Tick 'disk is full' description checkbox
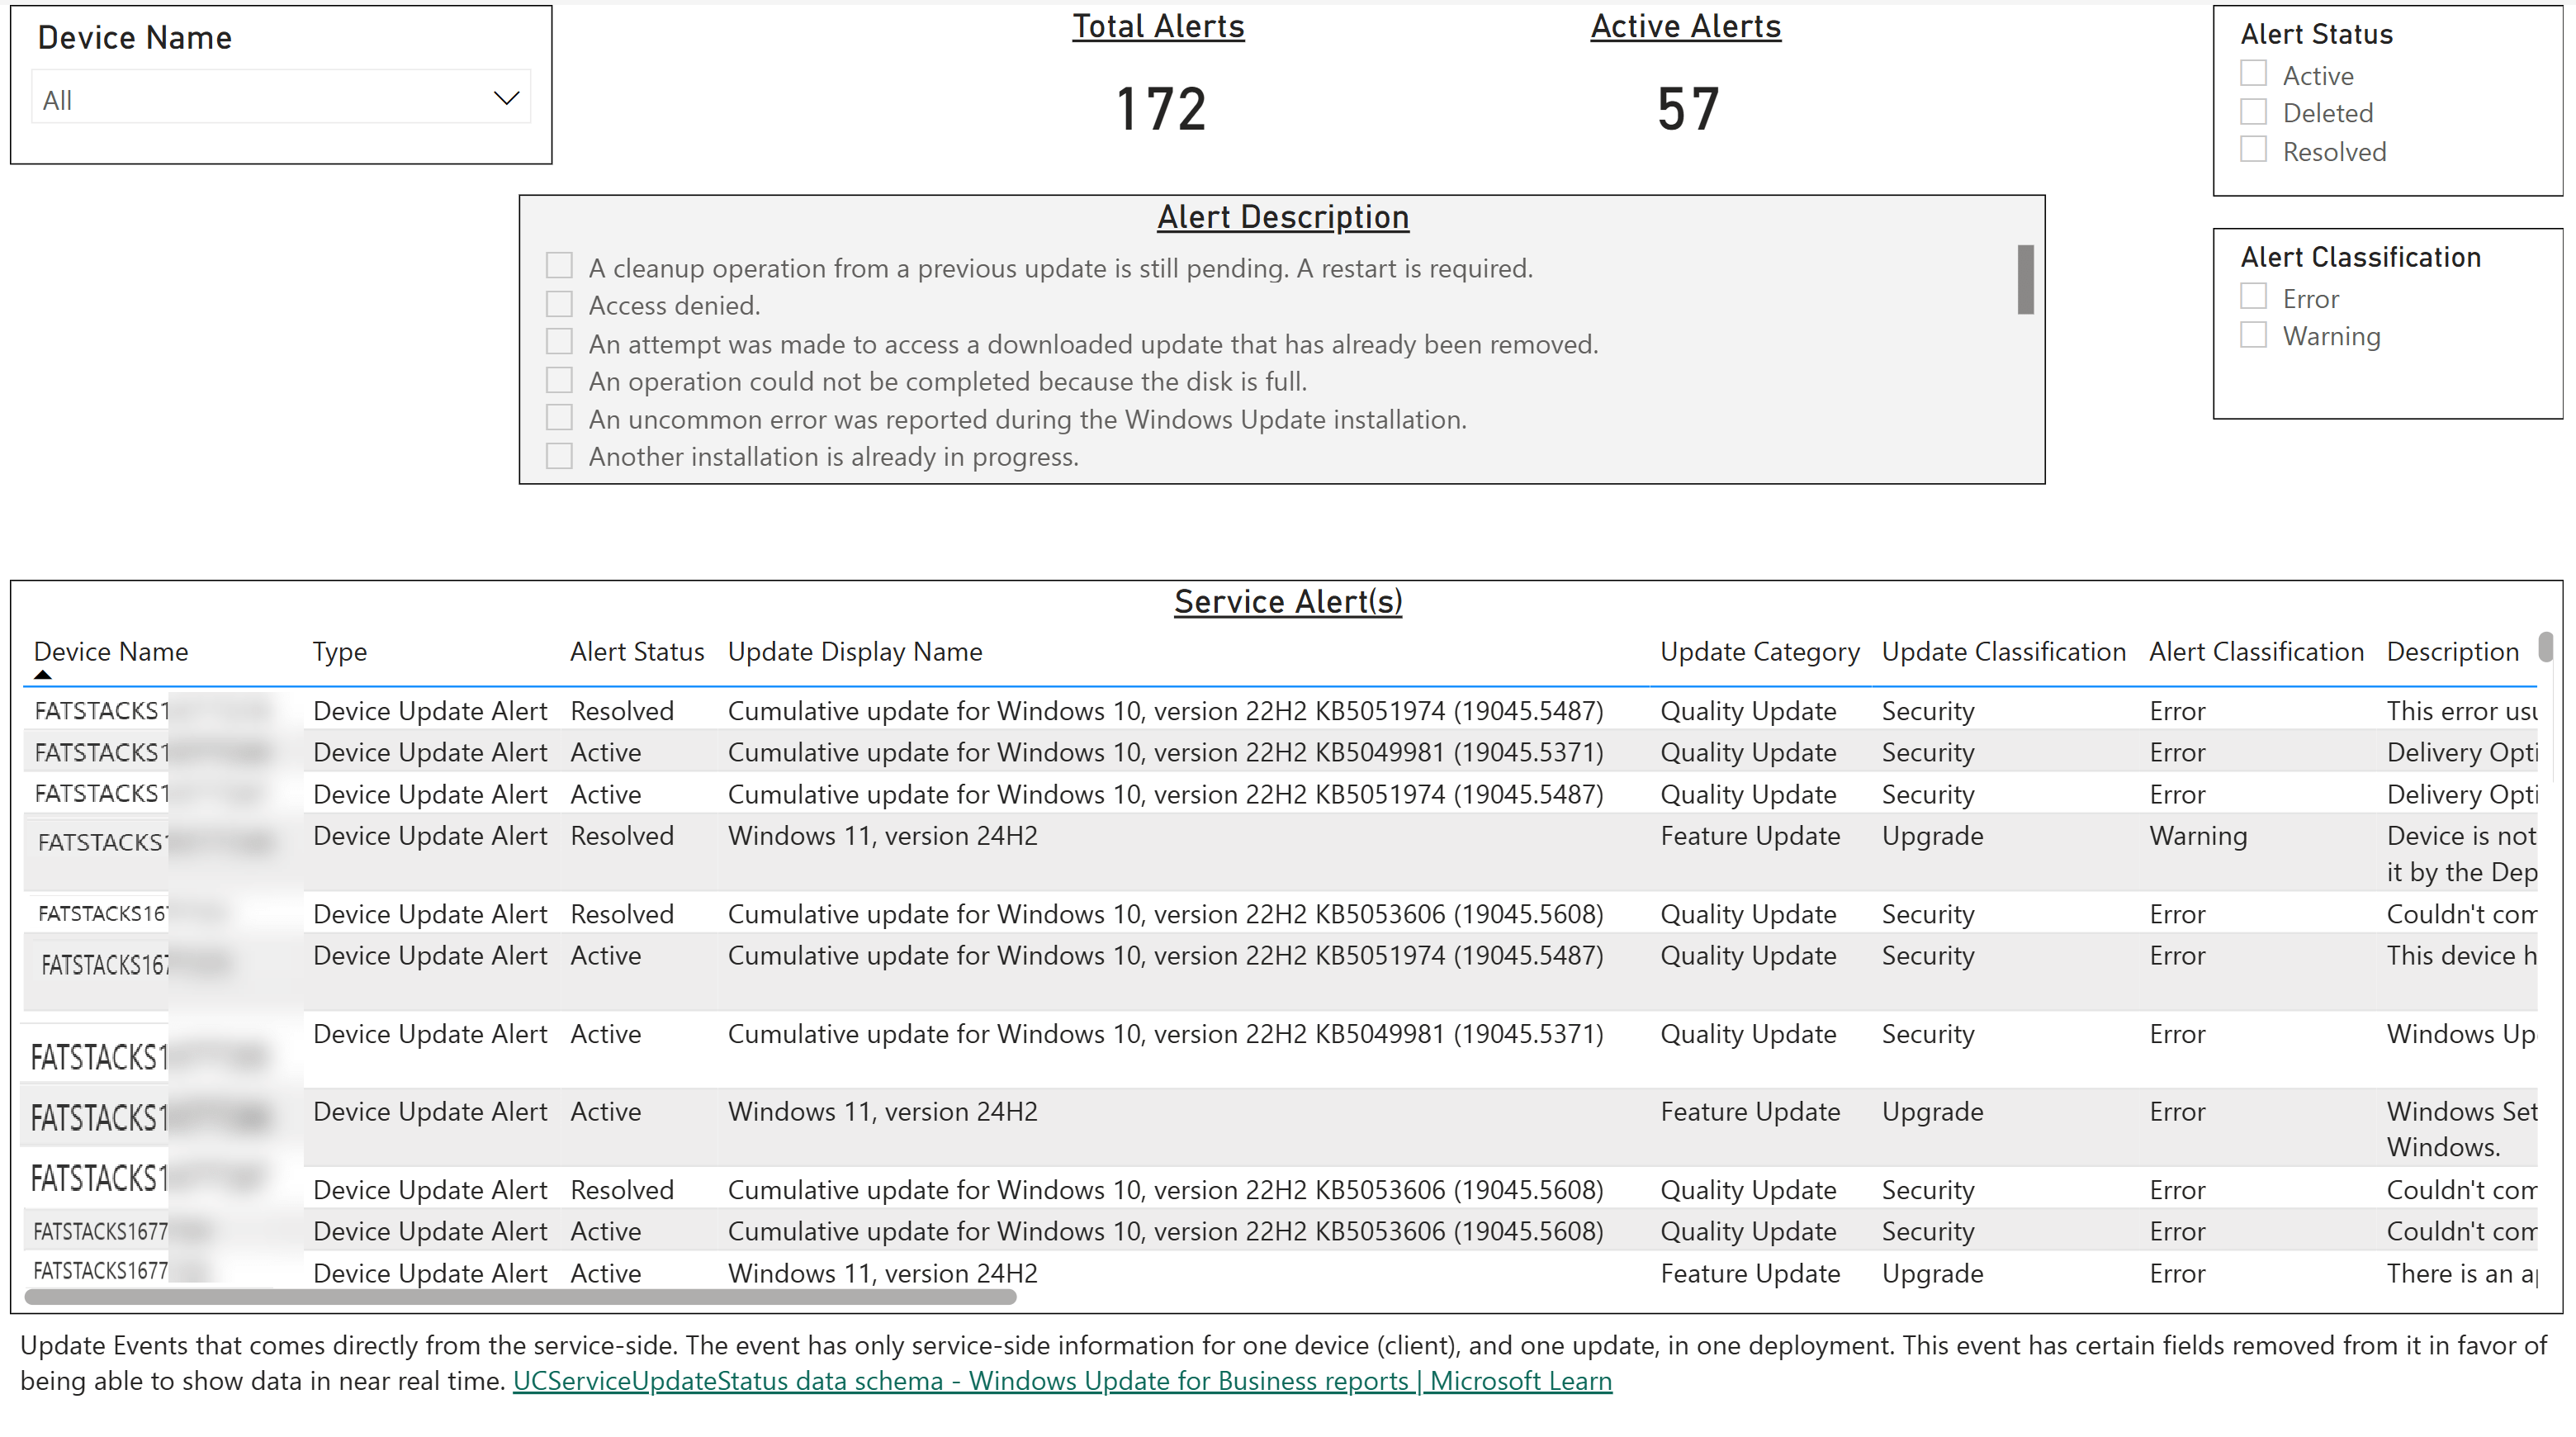The width and height of the screenshot is (2576, 1437). pos(559,380)
